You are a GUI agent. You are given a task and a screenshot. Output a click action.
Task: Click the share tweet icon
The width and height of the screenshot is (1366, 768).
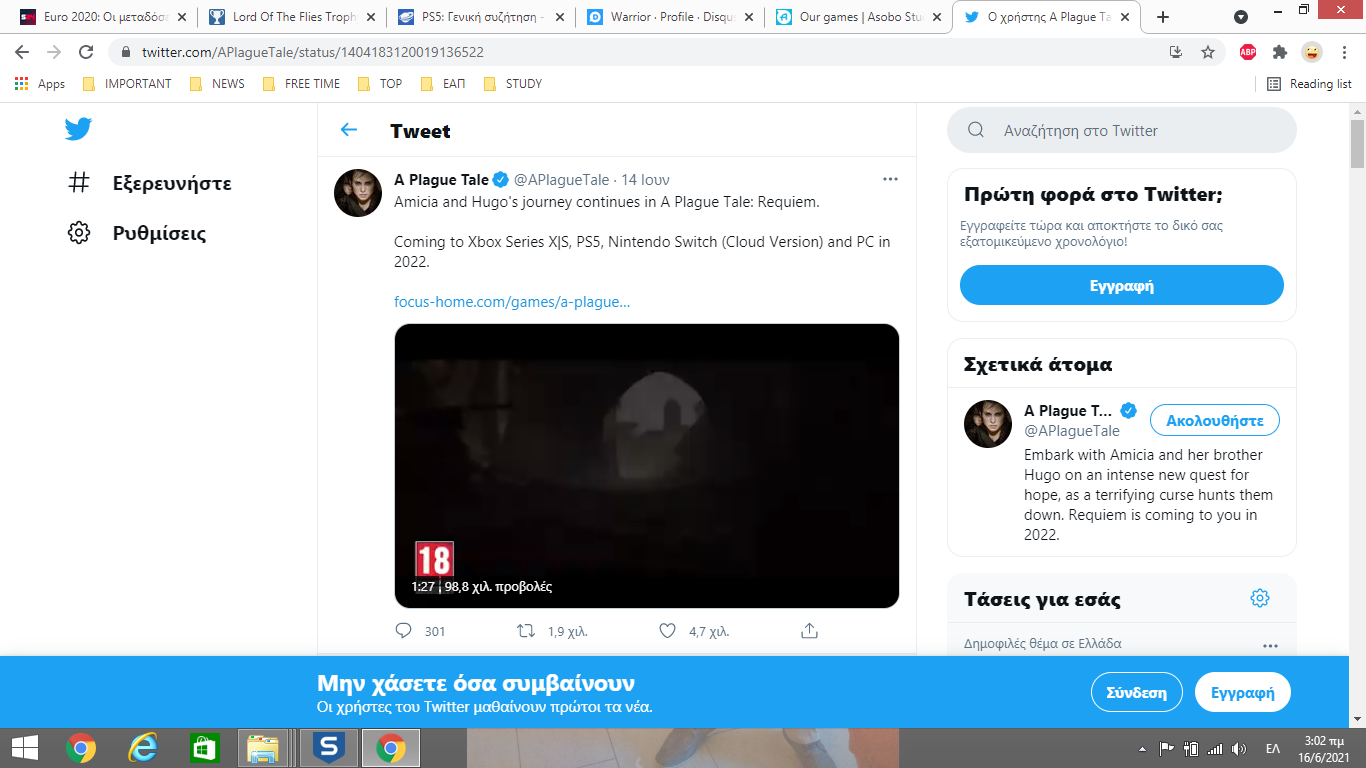tap(810, 631)
